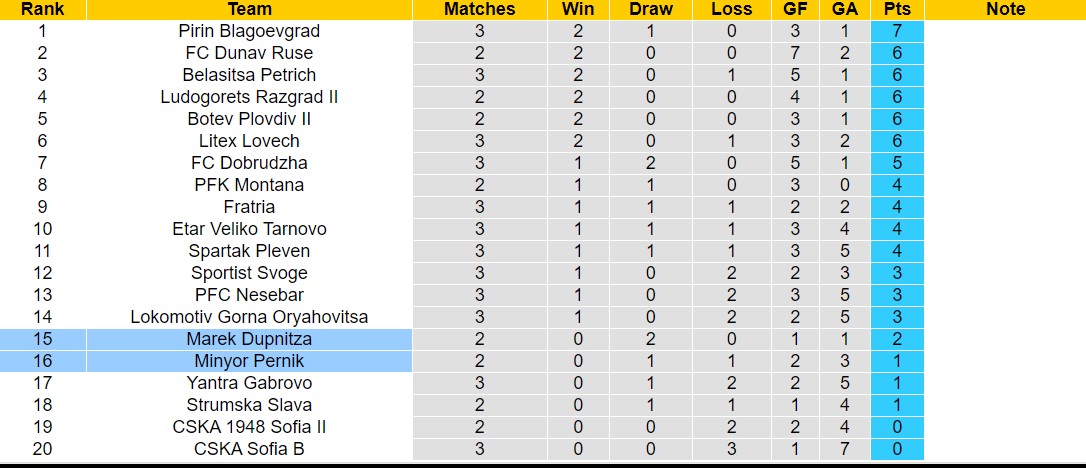
Task: Open the PFK Montana team entry
Action: click(249, 185)
